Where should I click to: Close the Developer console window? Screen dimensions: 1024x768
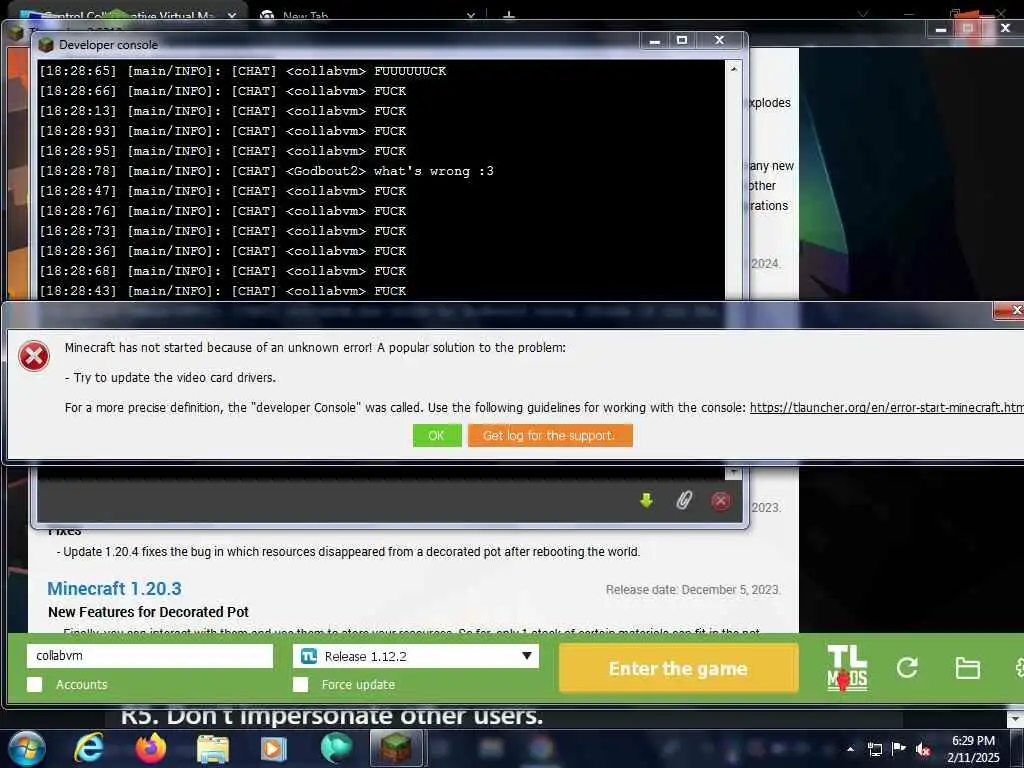(720, 40)
